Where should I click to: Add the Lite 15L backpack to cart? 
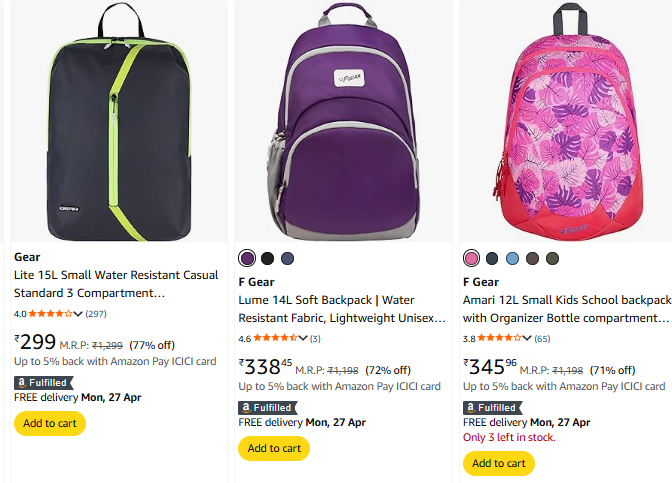[50, 423]
